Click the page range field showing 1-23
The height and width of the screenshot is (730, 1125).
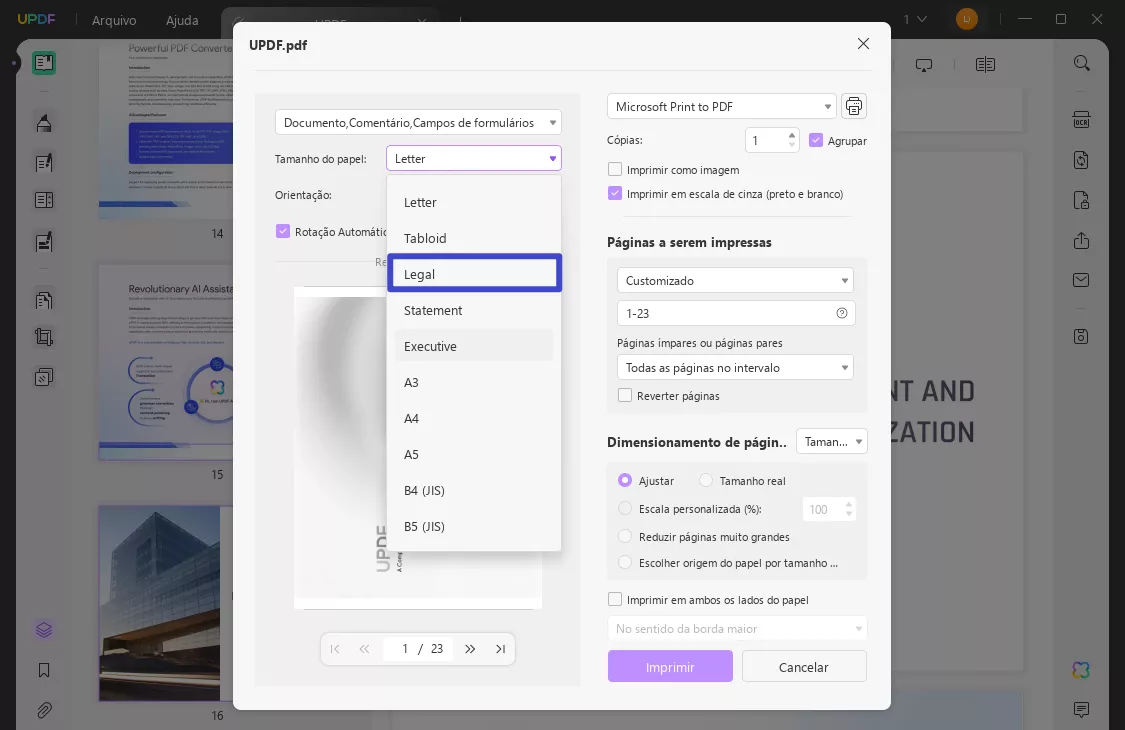pyautogui.click(x=735, y=313)
